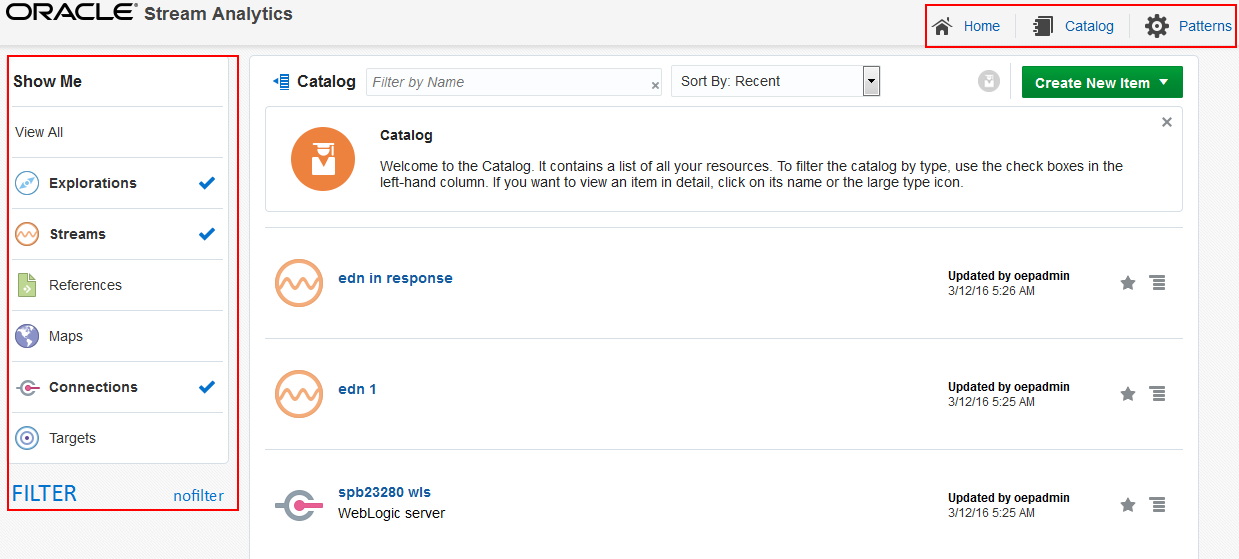Open the Sort By: Recent dropdown

[775, 81]
